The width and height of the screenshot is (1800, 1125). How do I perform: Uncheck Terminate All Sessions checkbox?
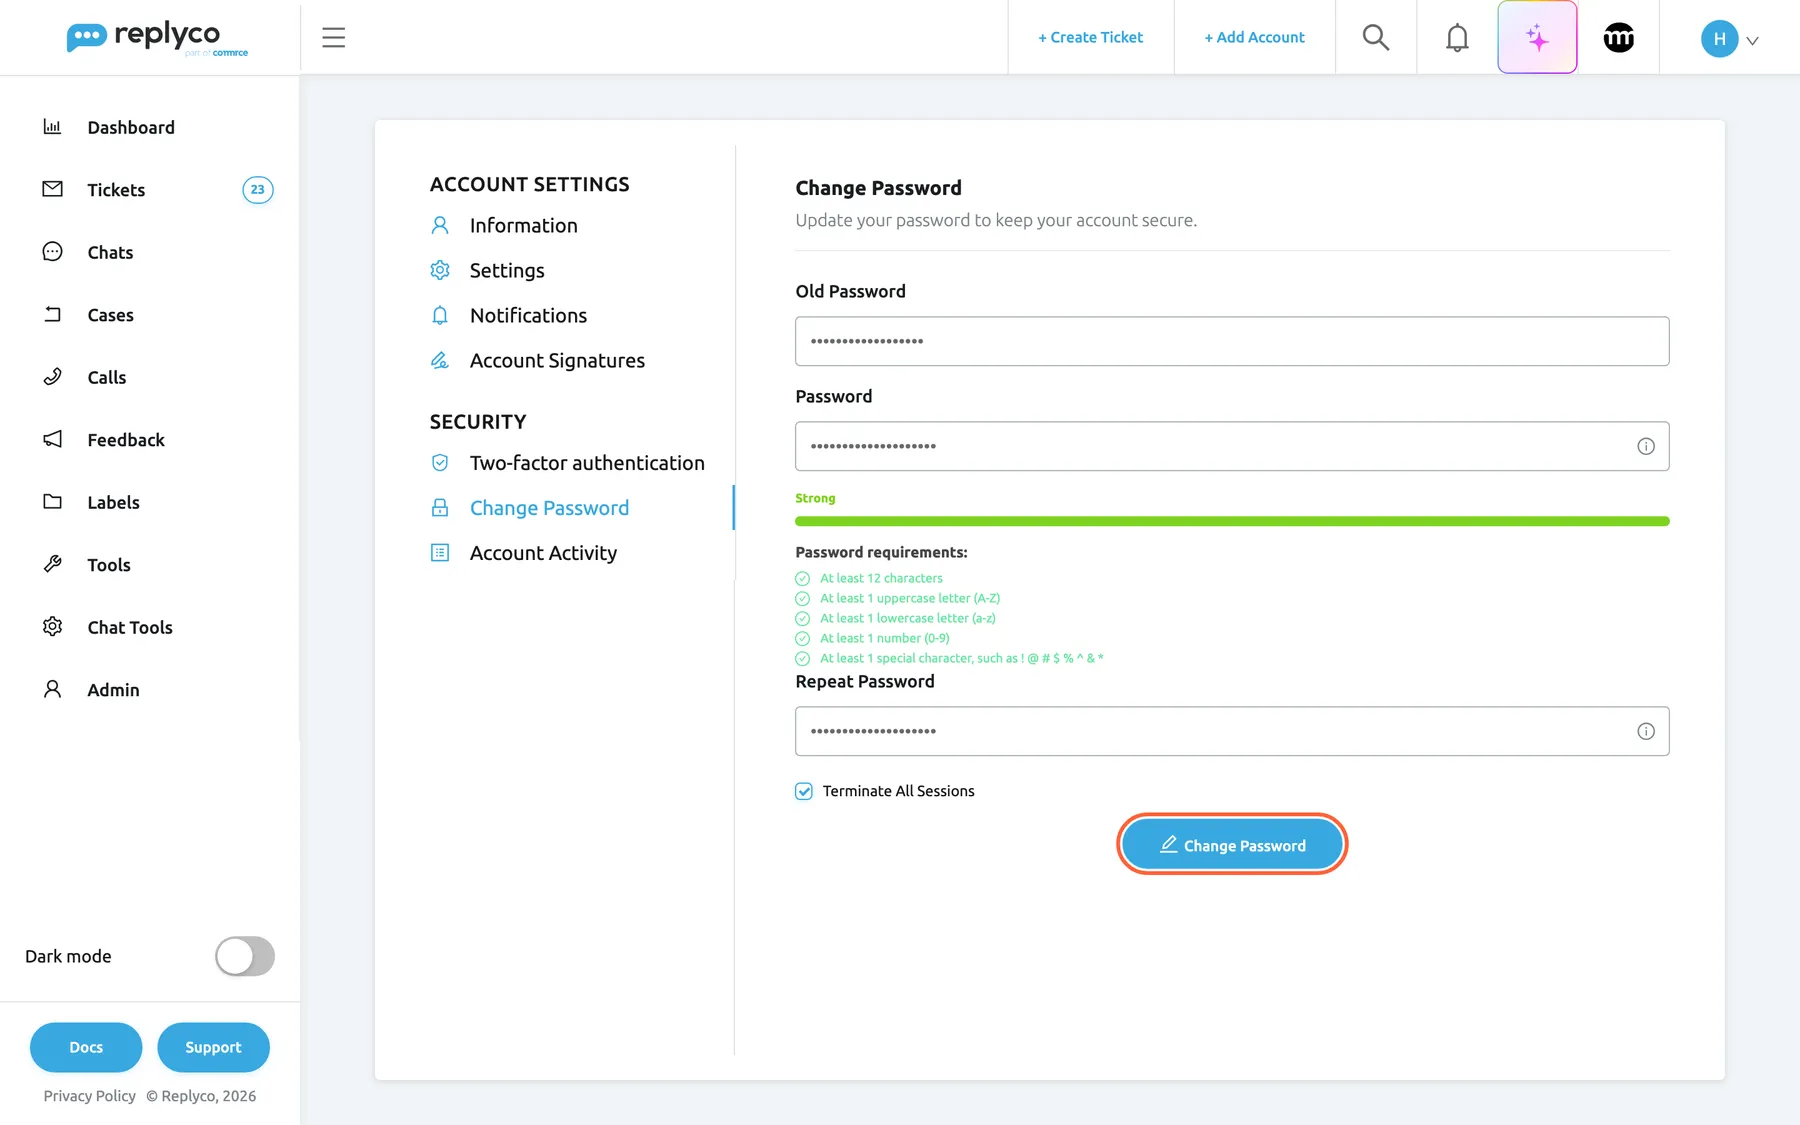pyautogui.click(x=804, y=791)
